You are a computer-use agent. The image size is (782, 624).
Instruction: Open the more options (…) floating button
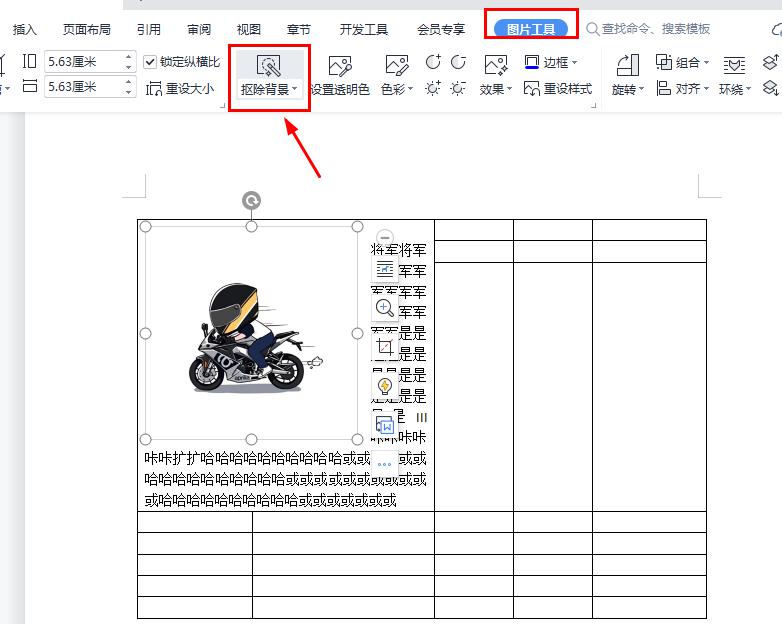tap(385, 463)
